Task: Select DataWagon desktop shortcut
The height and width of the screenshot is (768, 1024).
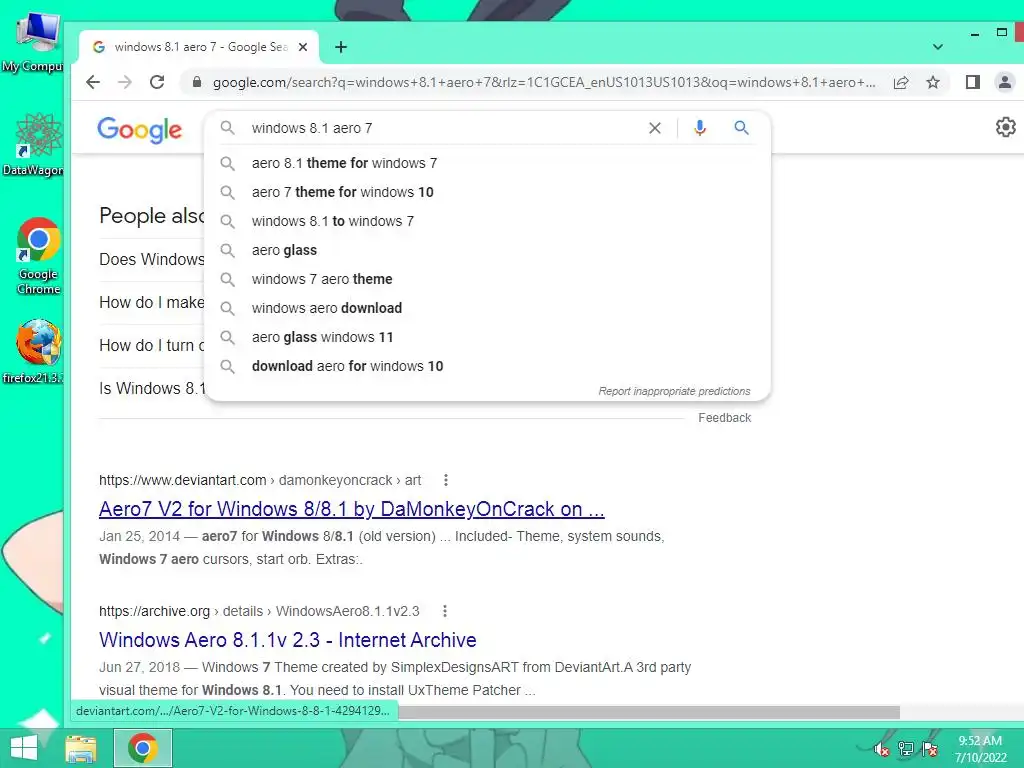Action: coord(33,144)
